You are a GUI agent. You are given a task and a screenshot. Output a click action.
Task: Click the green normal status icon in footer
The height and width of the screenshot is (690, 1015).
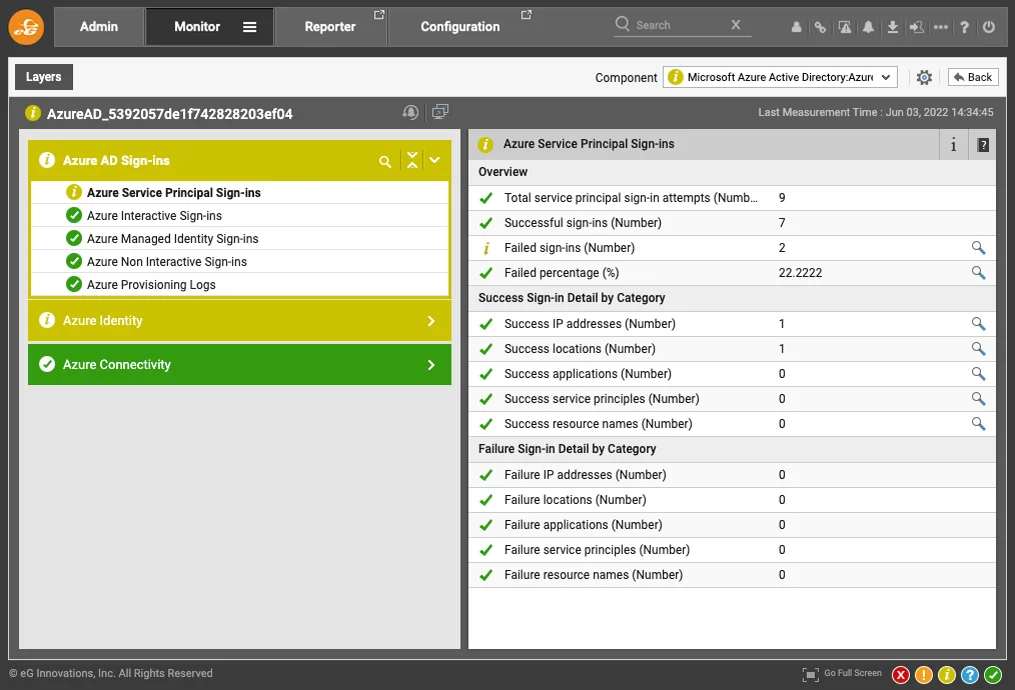[x=993, y=675]
